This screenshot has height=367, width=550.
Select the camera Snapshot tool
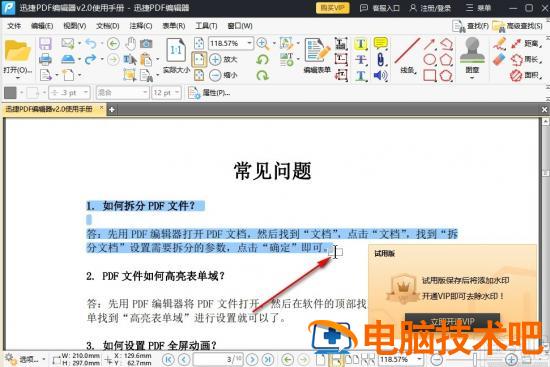click(146, 44)
